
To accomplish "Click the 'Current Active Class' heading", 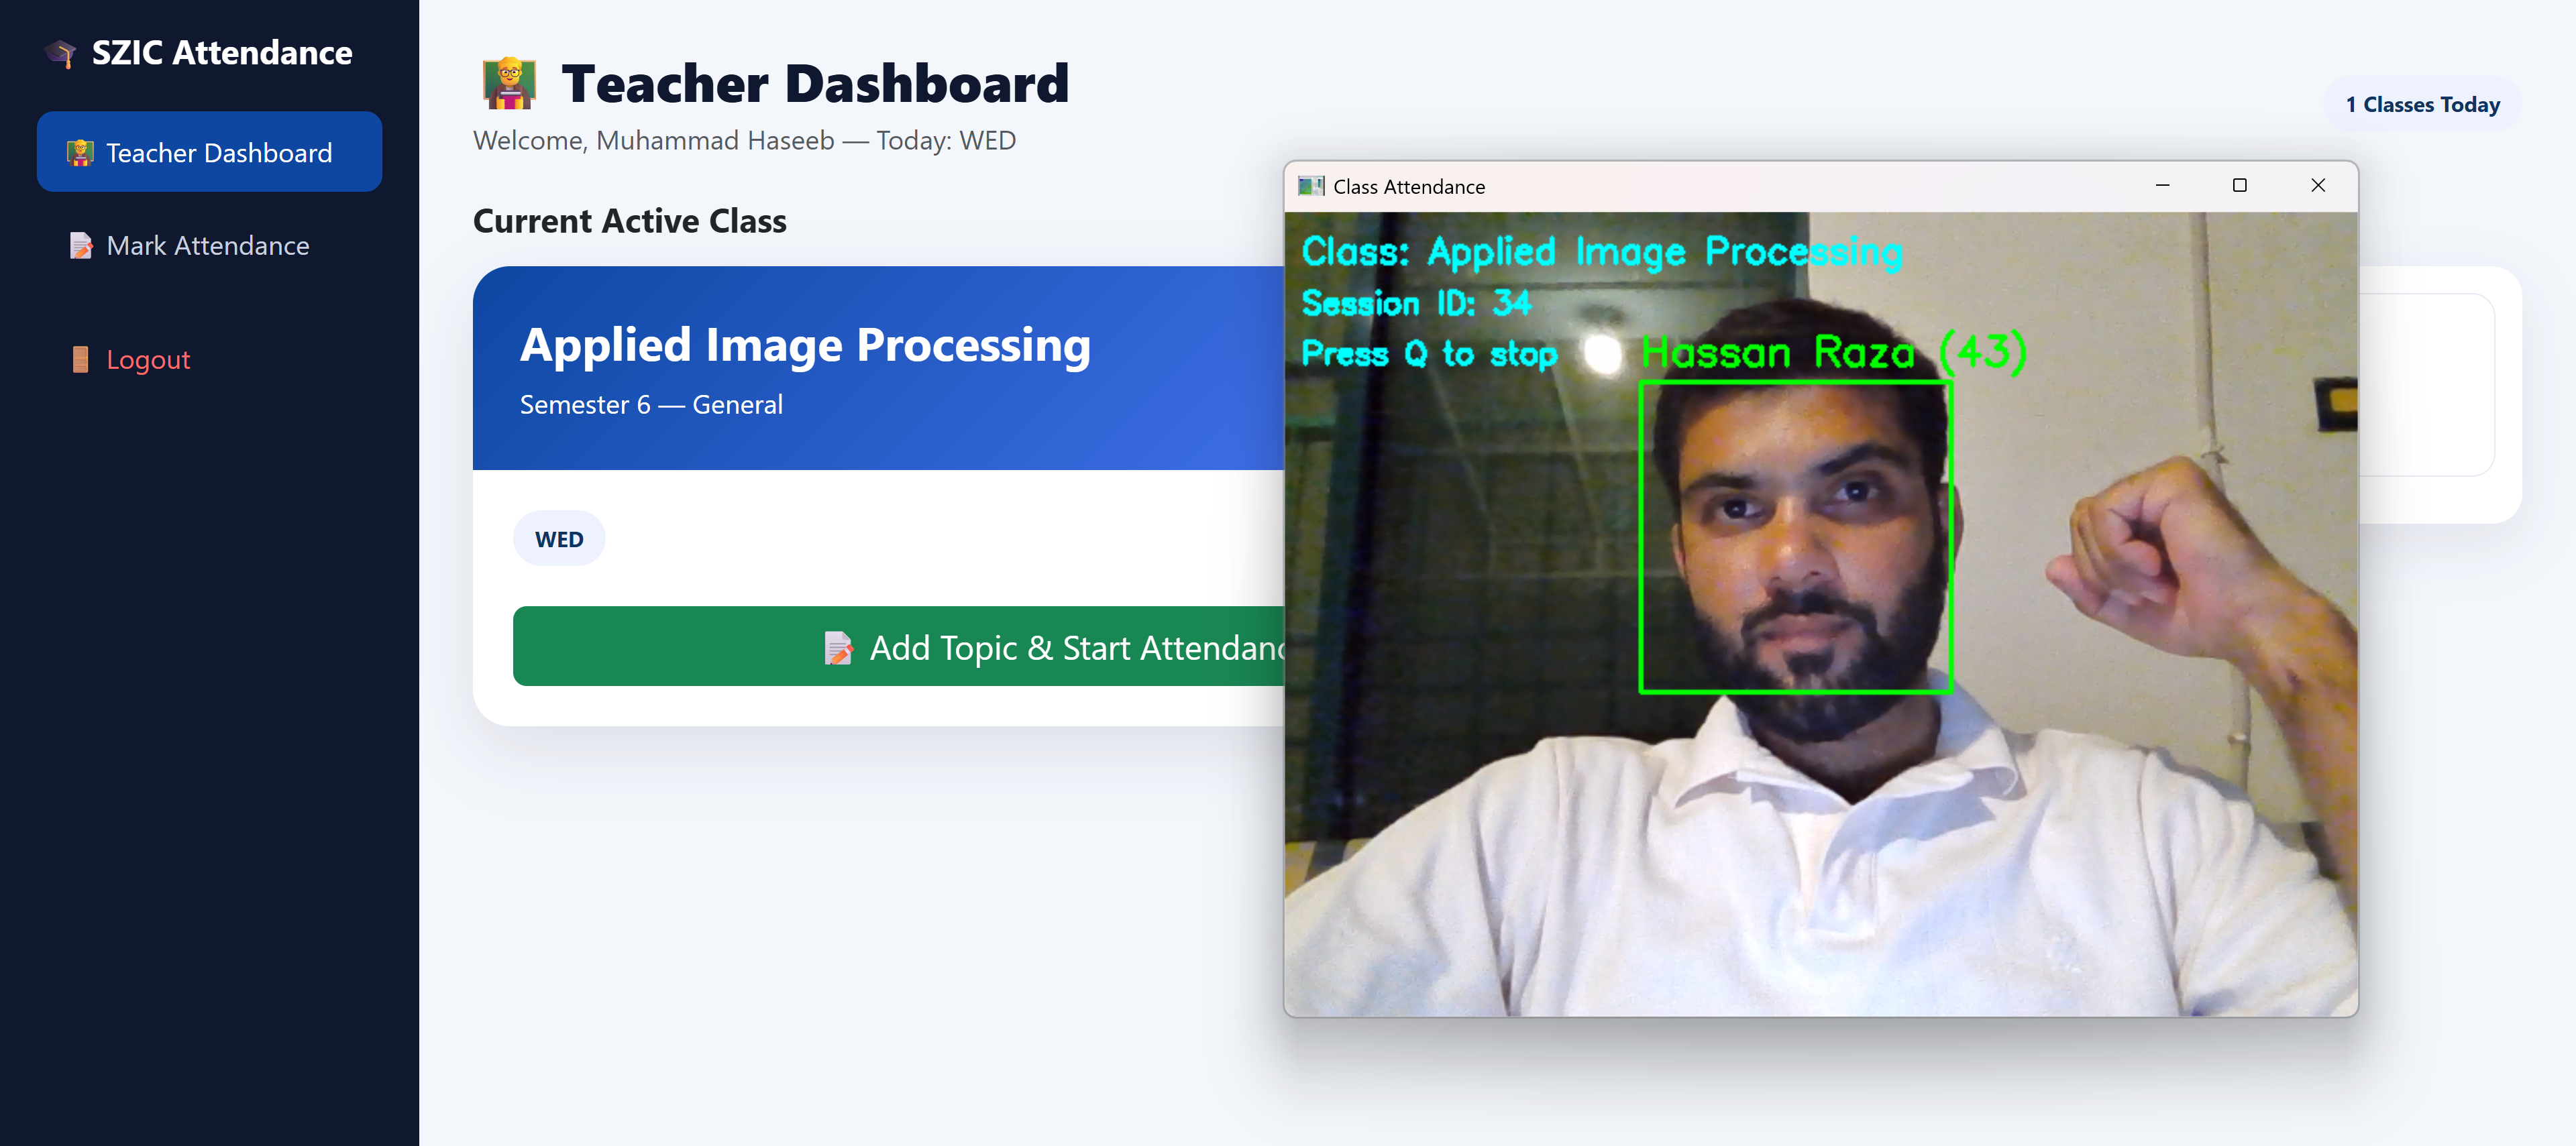I will point(630,221).
